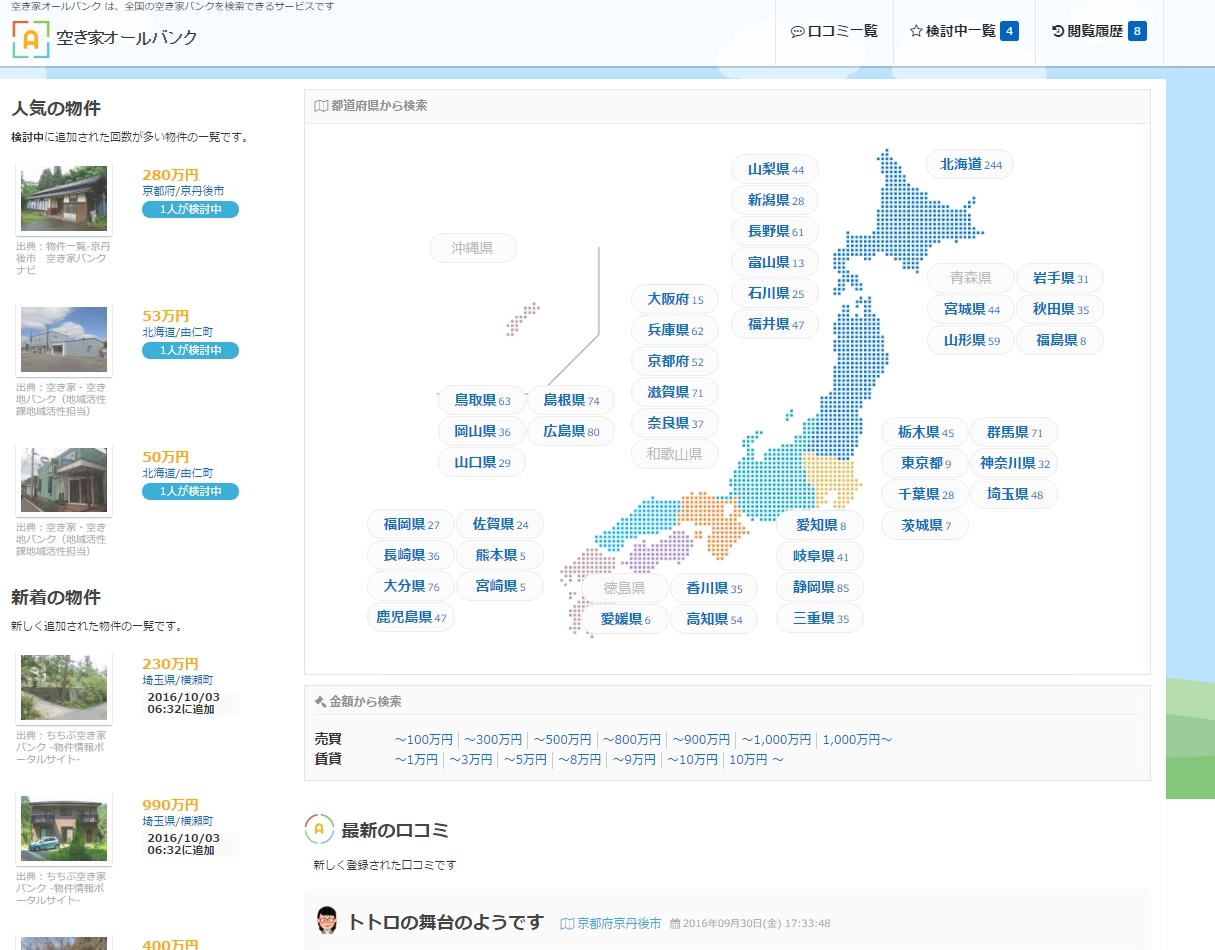Select 群馬県 prefecture button
This screenshot has width=1215, height=950.
(1014, 432)
